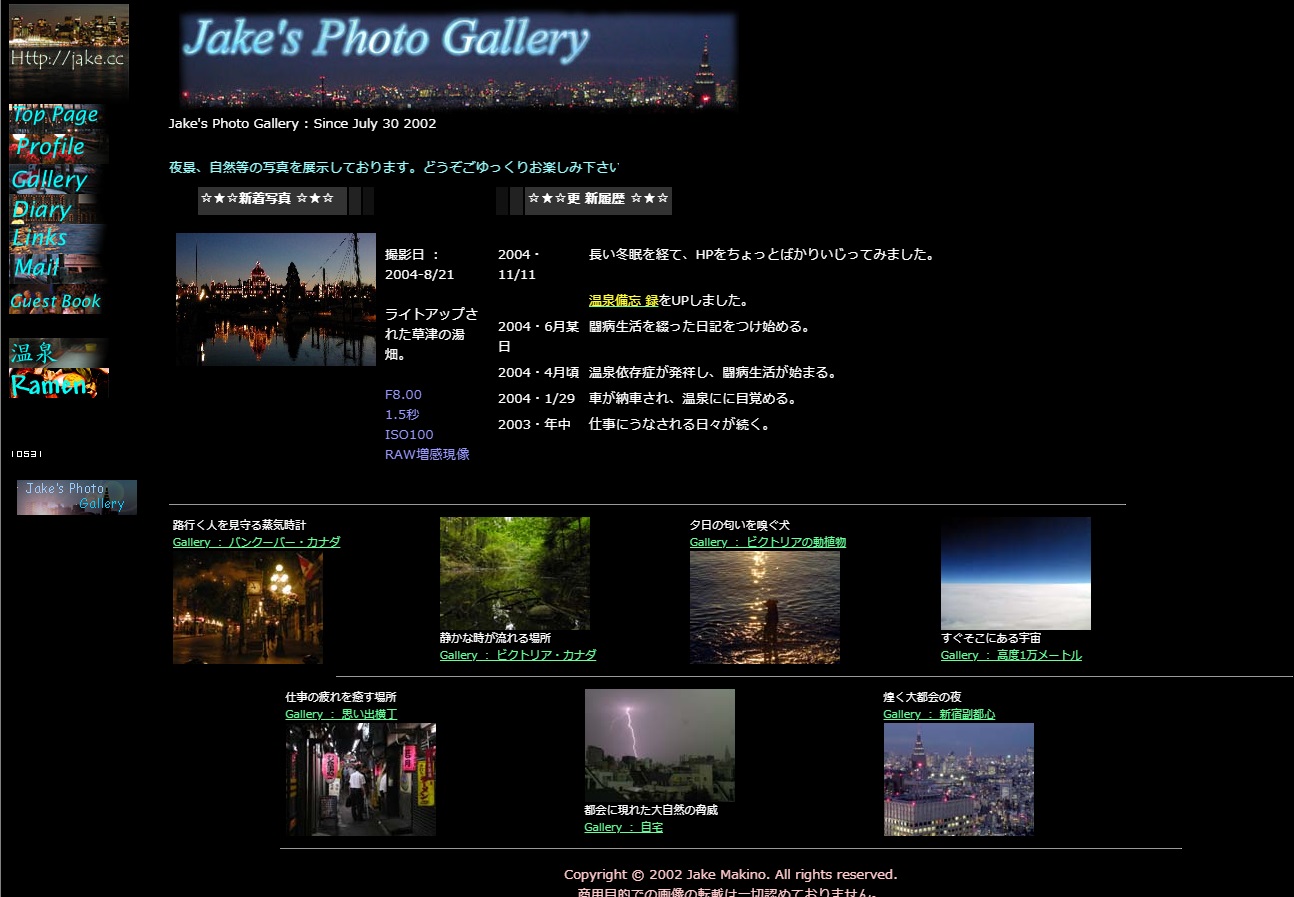Image resolution: width=1294 pixels, height=897 pixels.
Task: Click the Mail sidebar image button
Action: (38, 267)
